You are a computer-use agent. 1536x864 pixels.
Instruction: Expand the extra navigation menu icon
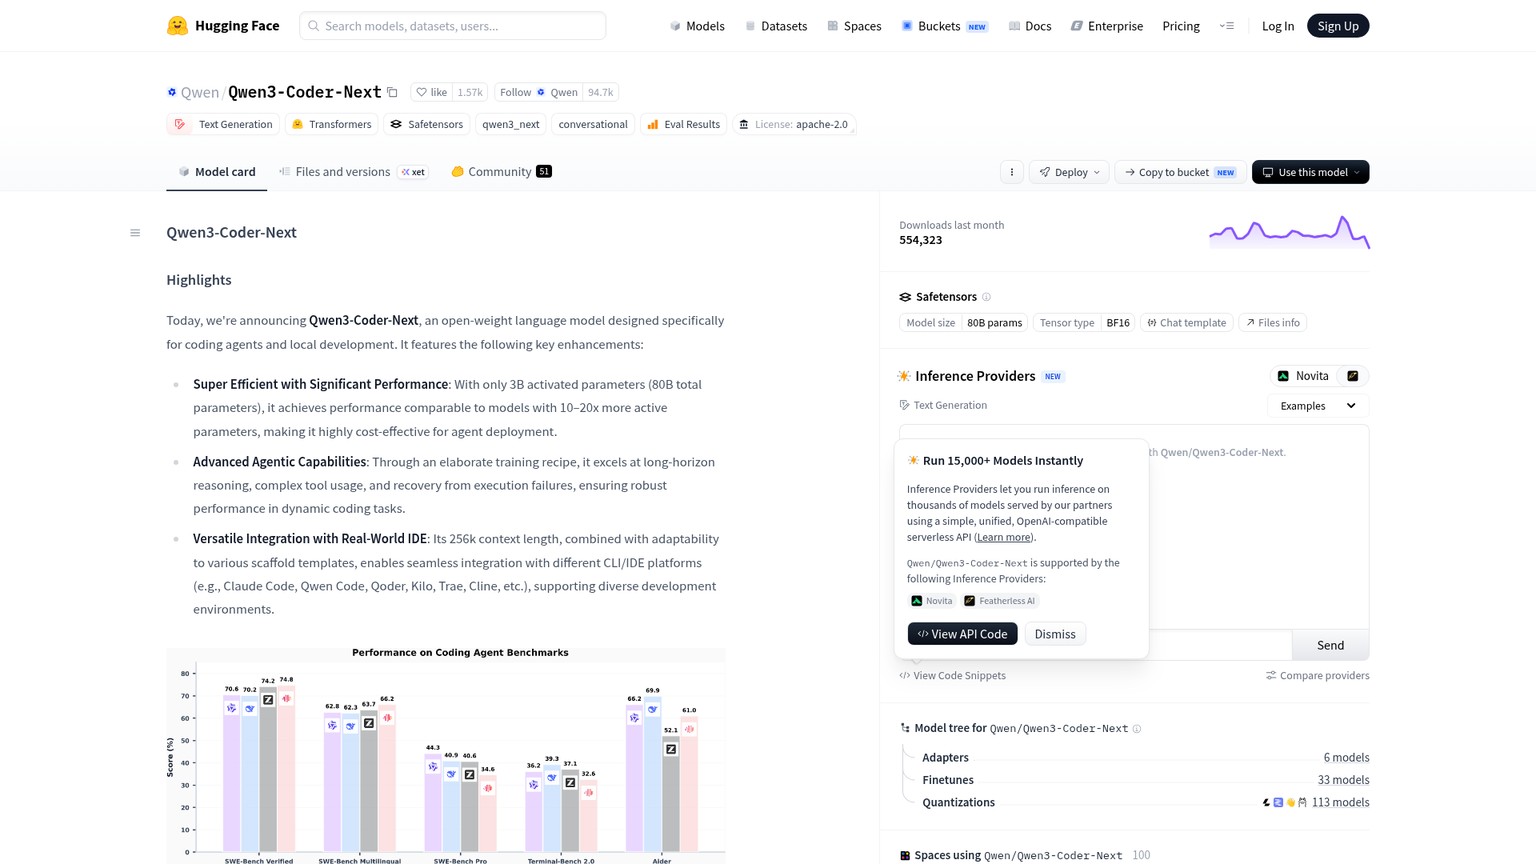(1227, 26)
